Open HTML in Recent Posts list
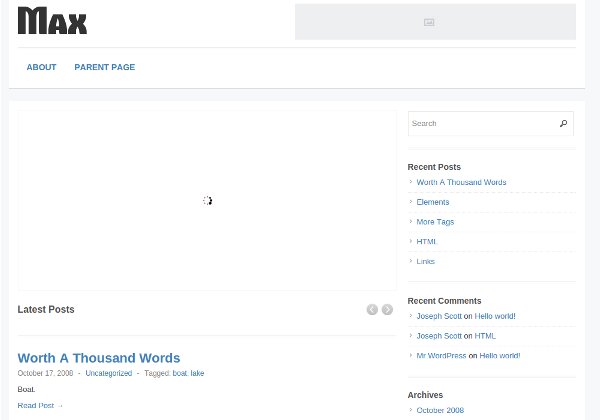Image resolution: width=600 pixels, height=420 pixels. (x=427, y=241)
